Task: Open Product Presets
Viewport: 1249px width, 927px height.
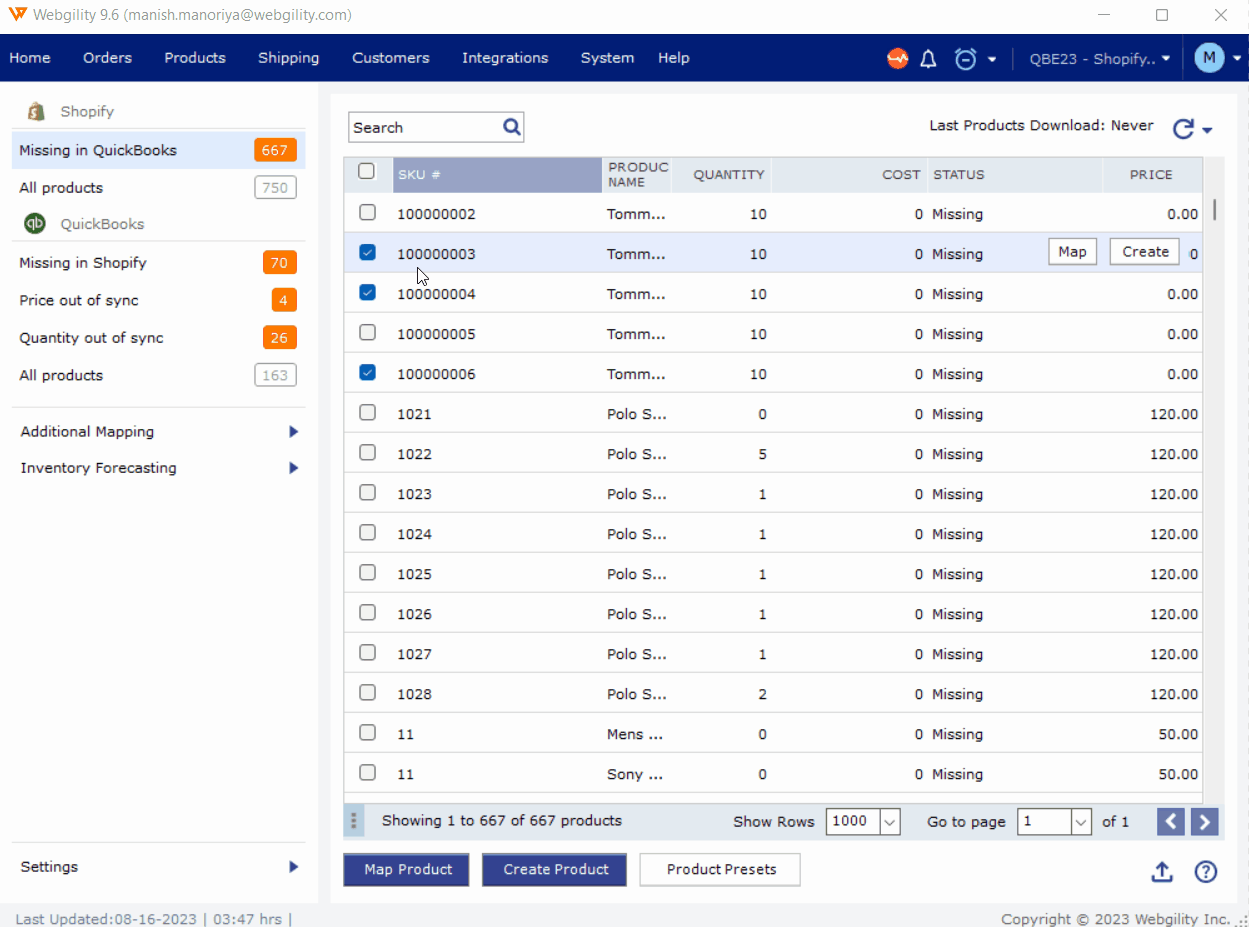Action: coord(721,870)
